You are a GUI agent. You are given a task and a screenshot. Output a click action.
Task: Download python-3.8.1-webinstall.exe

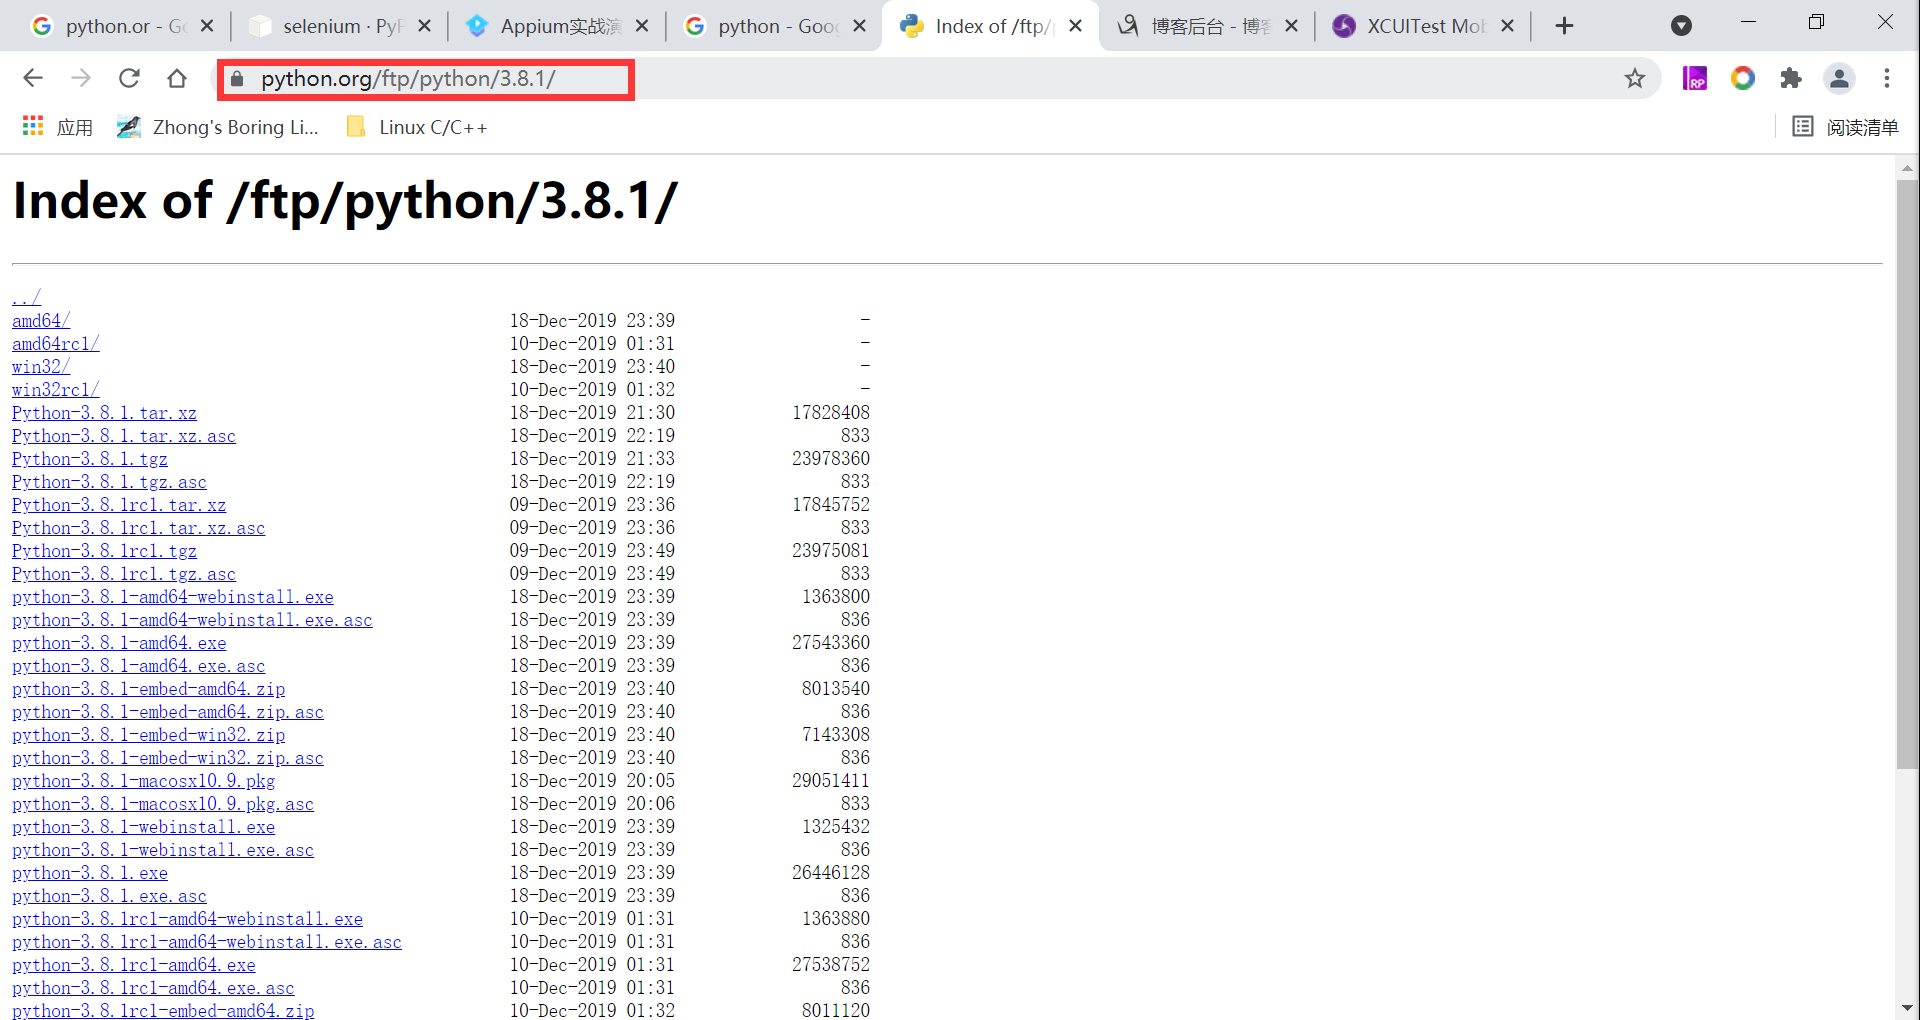pyautogui.click(x=144, y=826)
